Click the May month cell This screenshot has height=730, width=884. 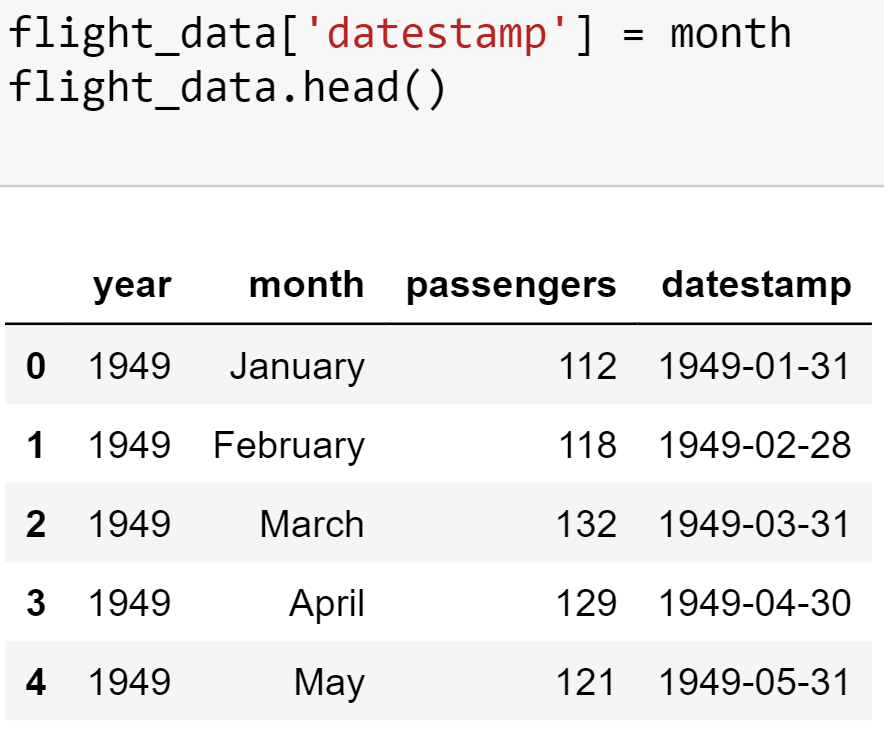click(x=329, y=683)
